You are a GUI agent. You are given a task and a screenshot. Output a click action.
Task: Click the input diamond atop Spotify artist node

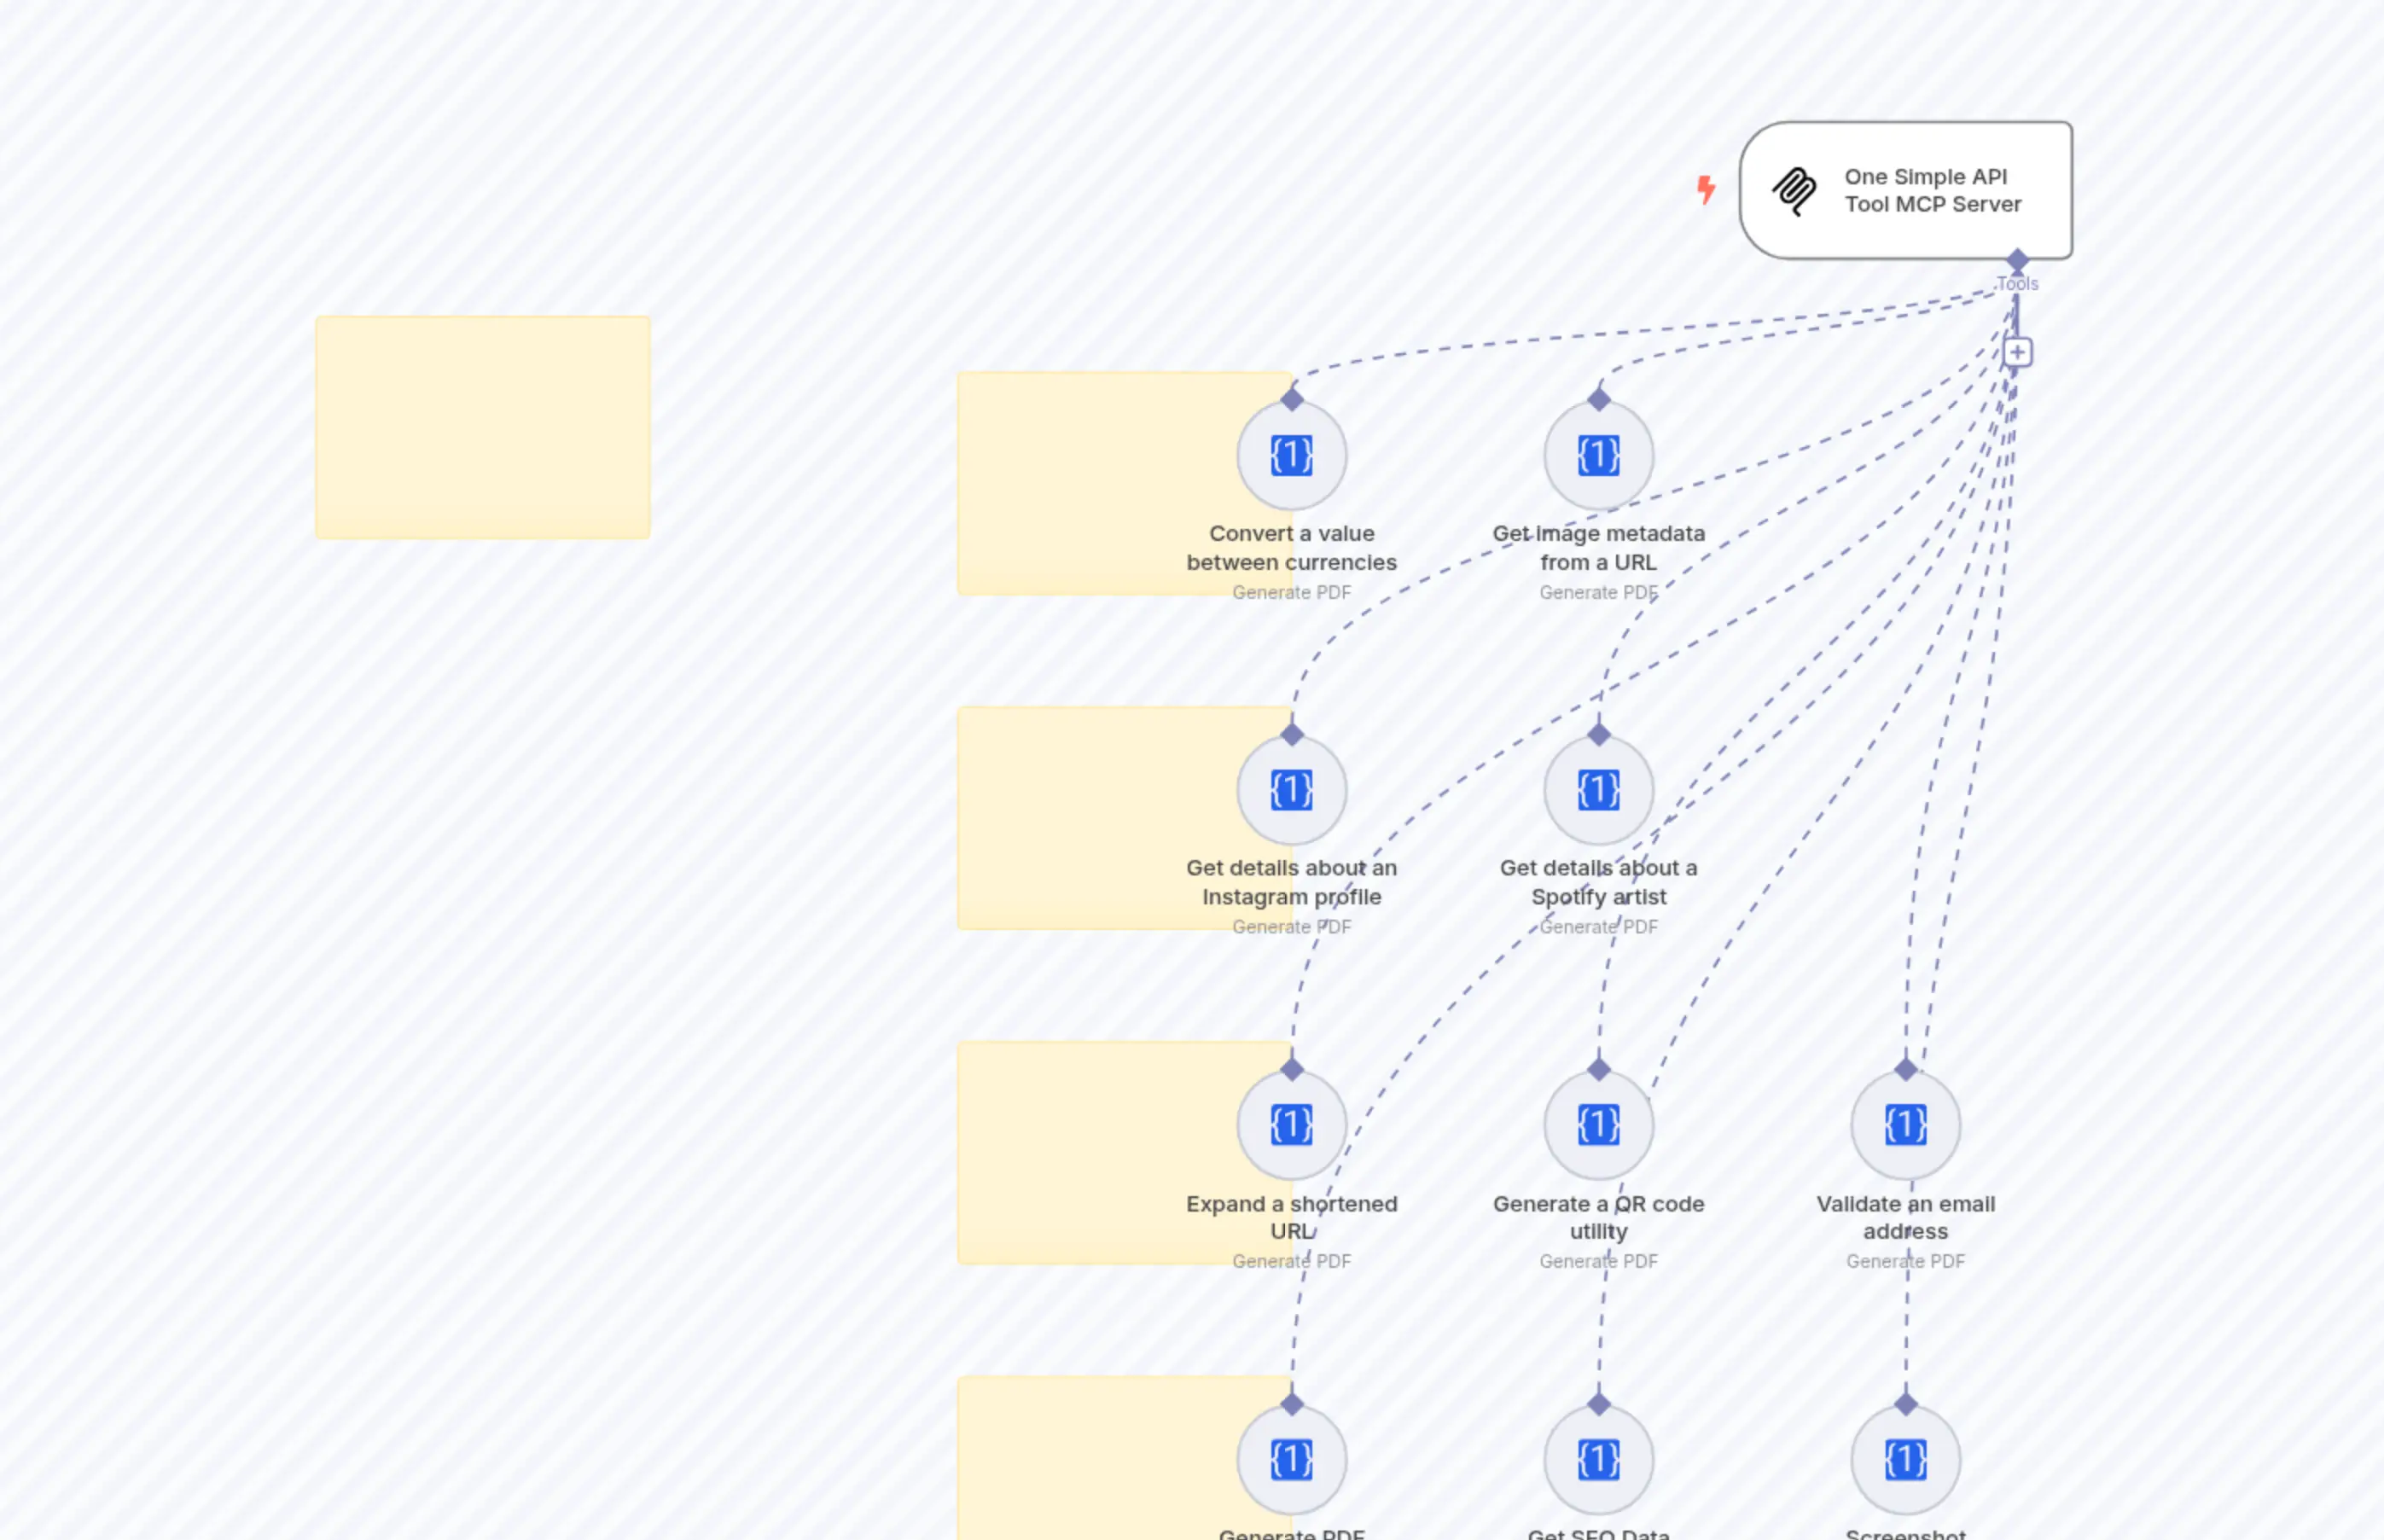[x=1598, y=735]
